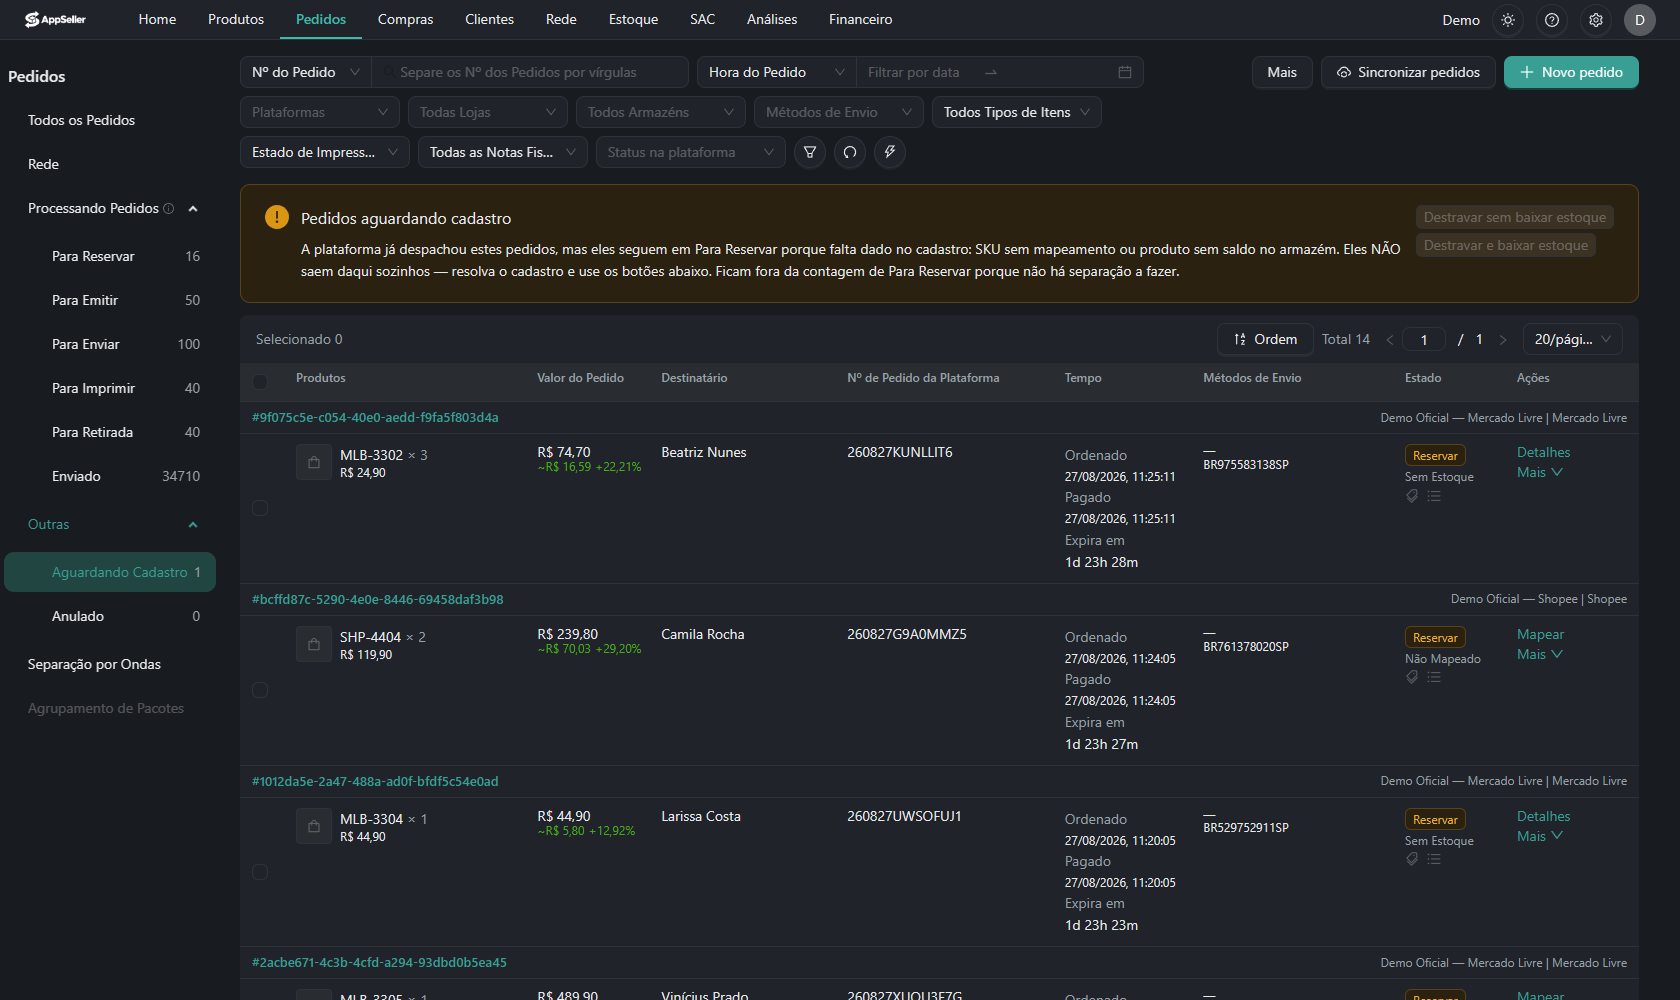The image size is (1680, 1000).
Task: Open the Métodos de Envio filter dropdown
Action: tap(839, 112)
